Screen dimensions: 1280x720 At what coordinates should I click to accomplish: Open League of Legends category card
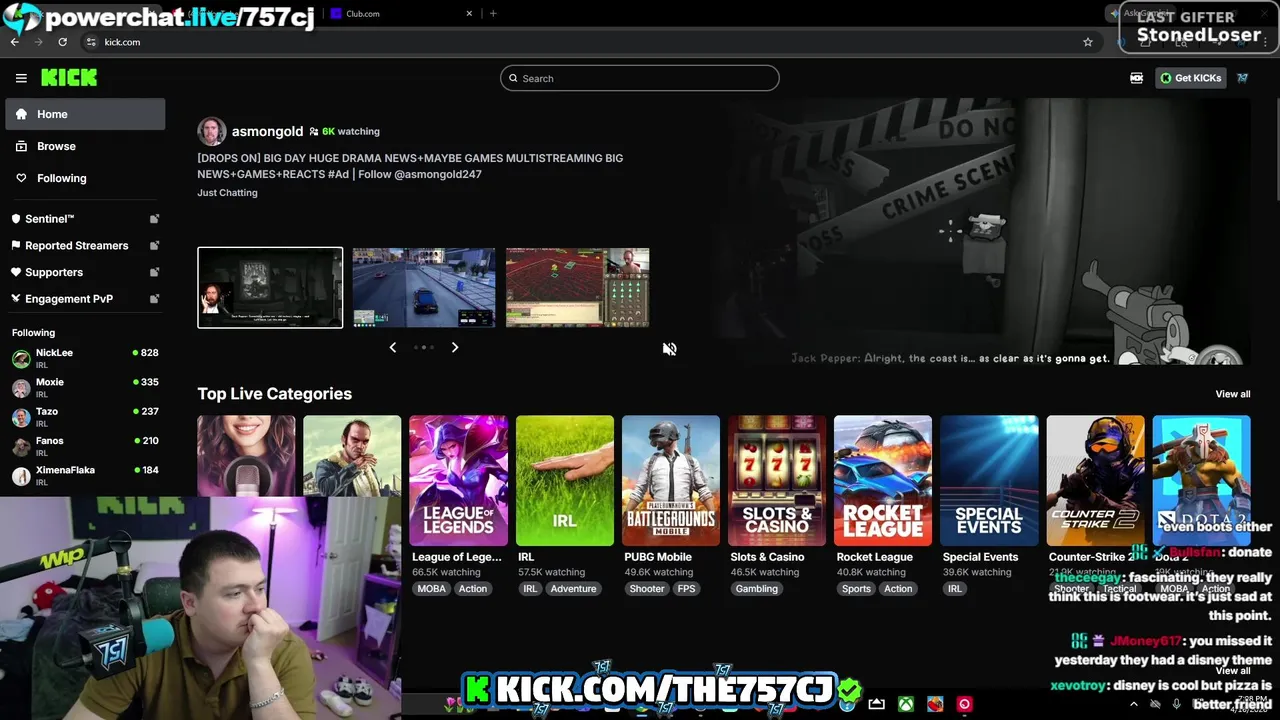pyautogui.click(x=458, y=481)
